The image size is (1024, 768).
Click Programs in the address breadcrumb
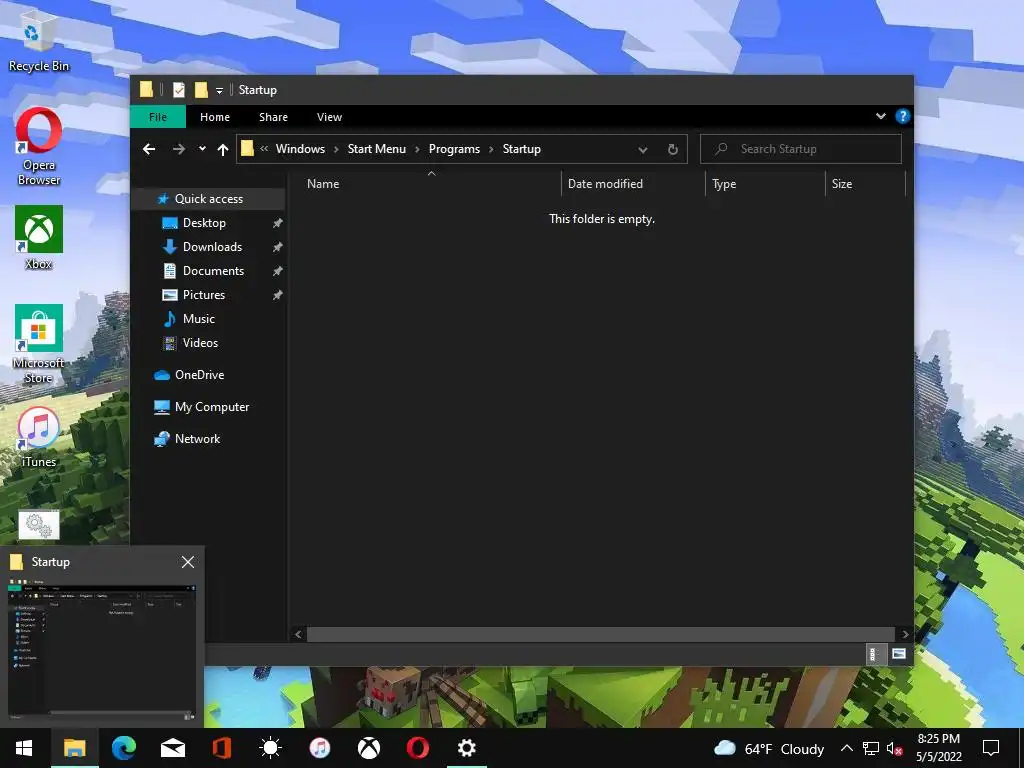pos(455,149)
